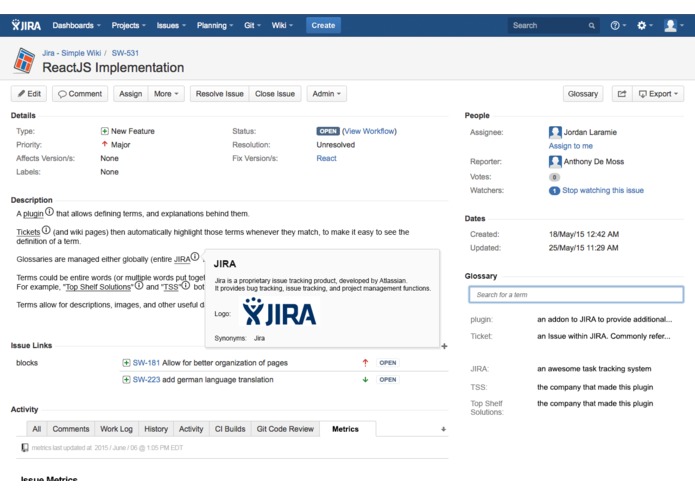
Task: Click Jordan Laramie's avatar icon
Action: 555,132
